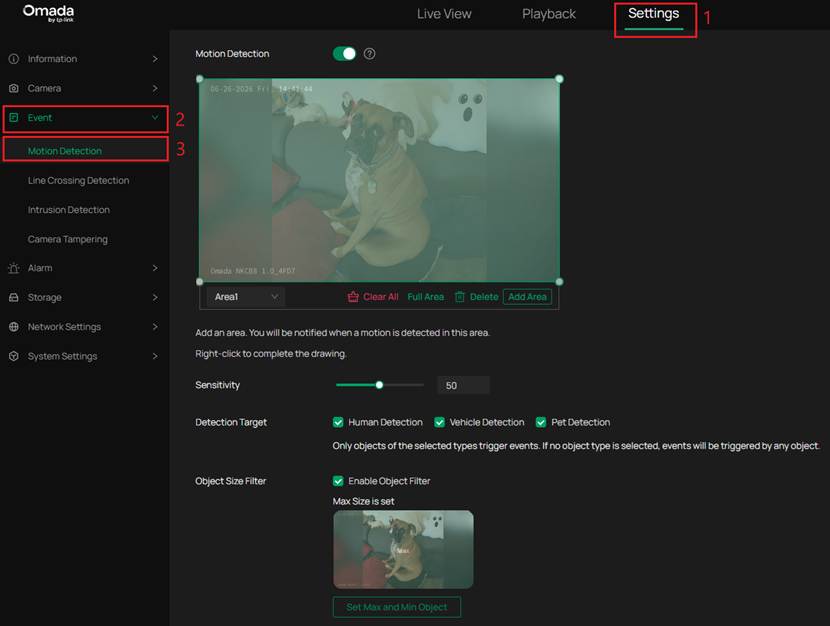Click the Sensitivity slider handle
The height and width of the screenshot is (626, 830).
(379, 385)
